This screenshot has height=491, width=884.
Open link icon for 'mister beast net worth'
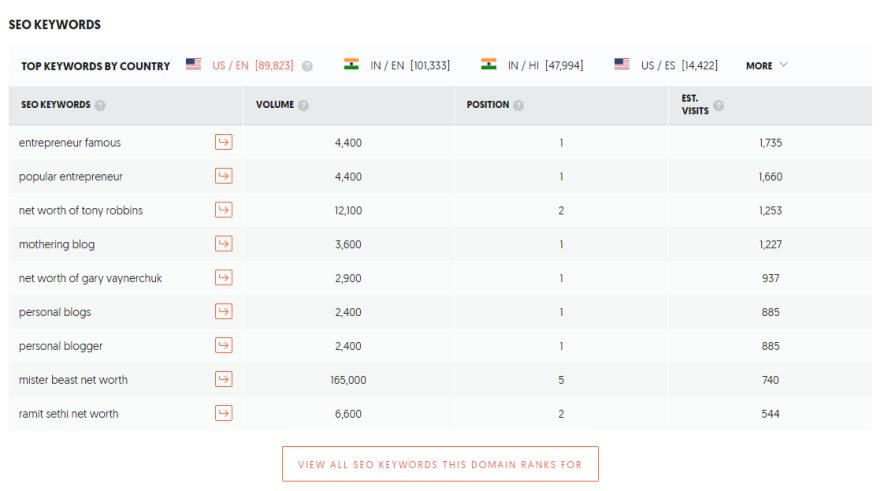(x=223, y=379)
